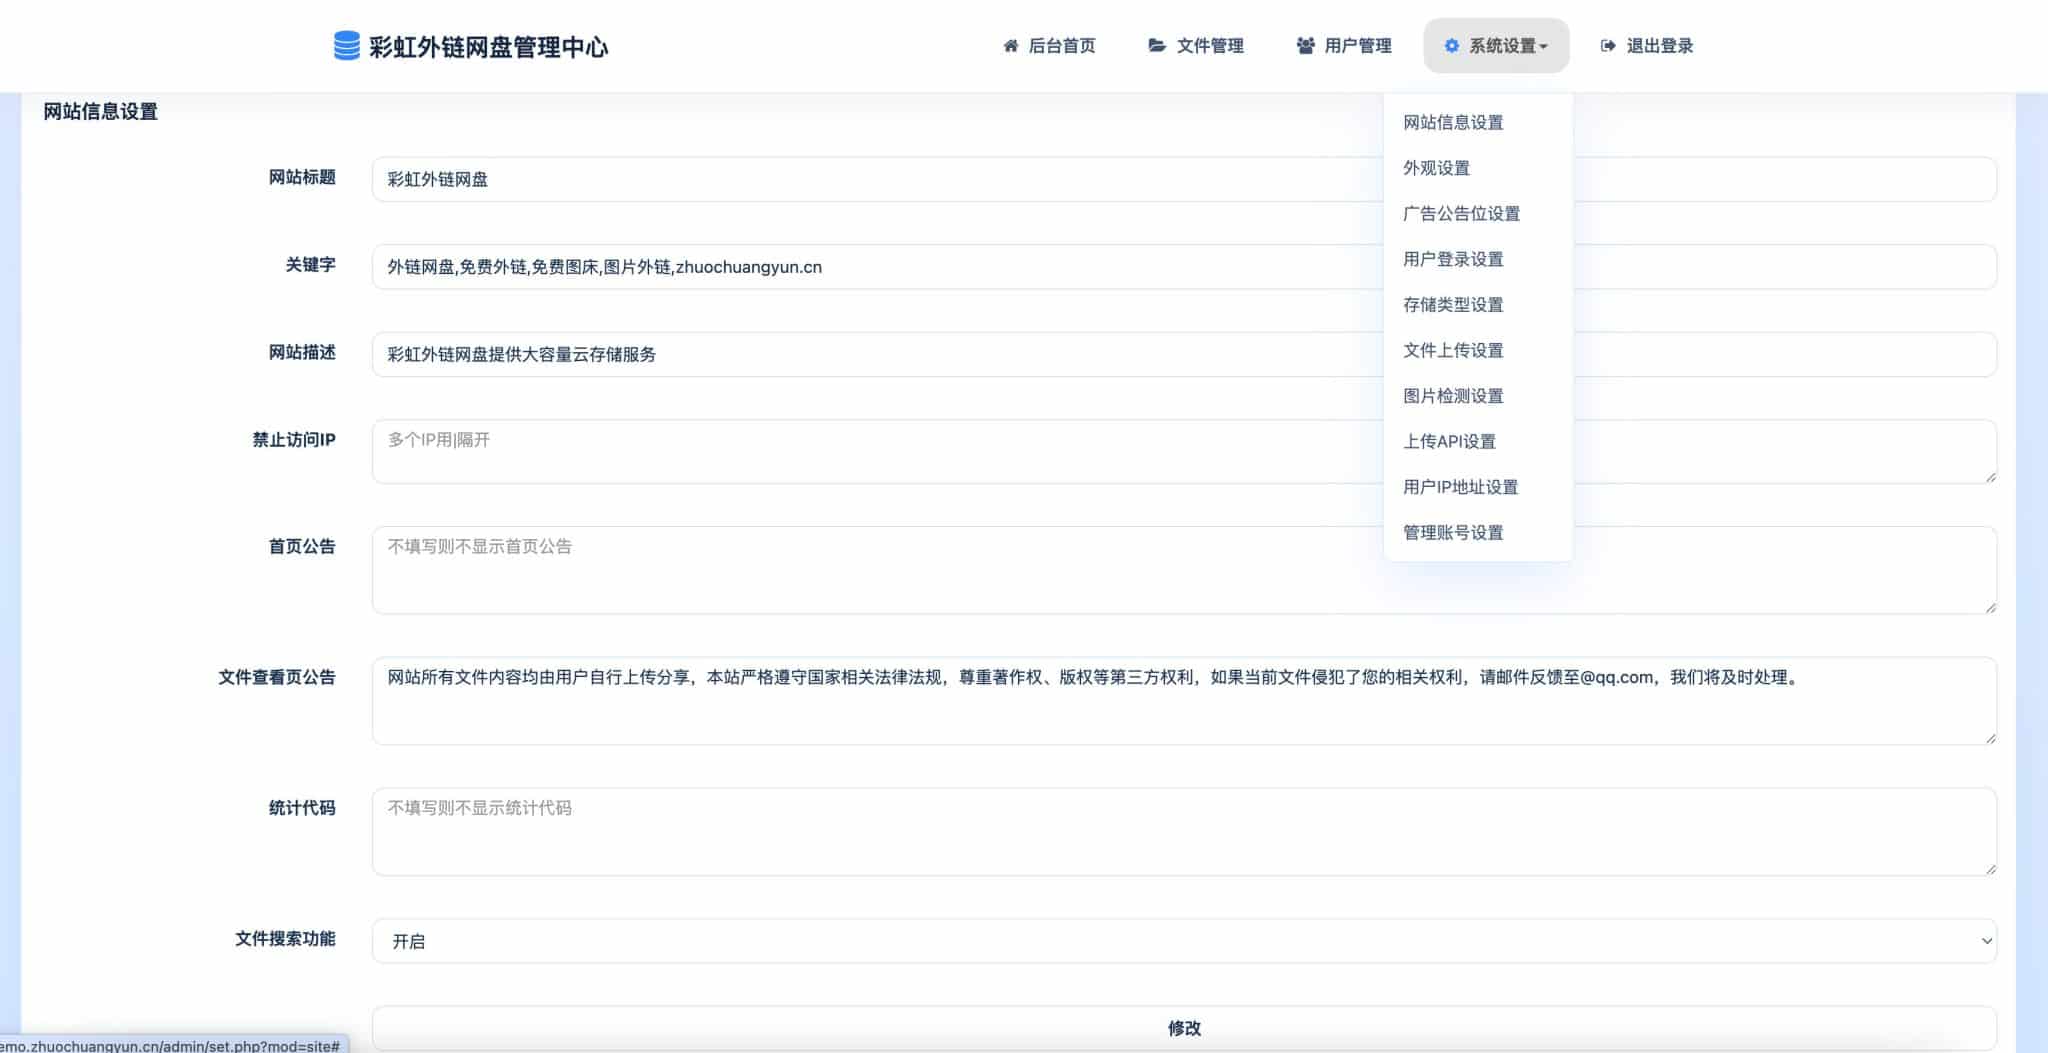The height and width of the screenshot is (1053, 2048).
Task: Click the 文件查看页公告 label
Action: pyautogui.click(x=277, y=678)
